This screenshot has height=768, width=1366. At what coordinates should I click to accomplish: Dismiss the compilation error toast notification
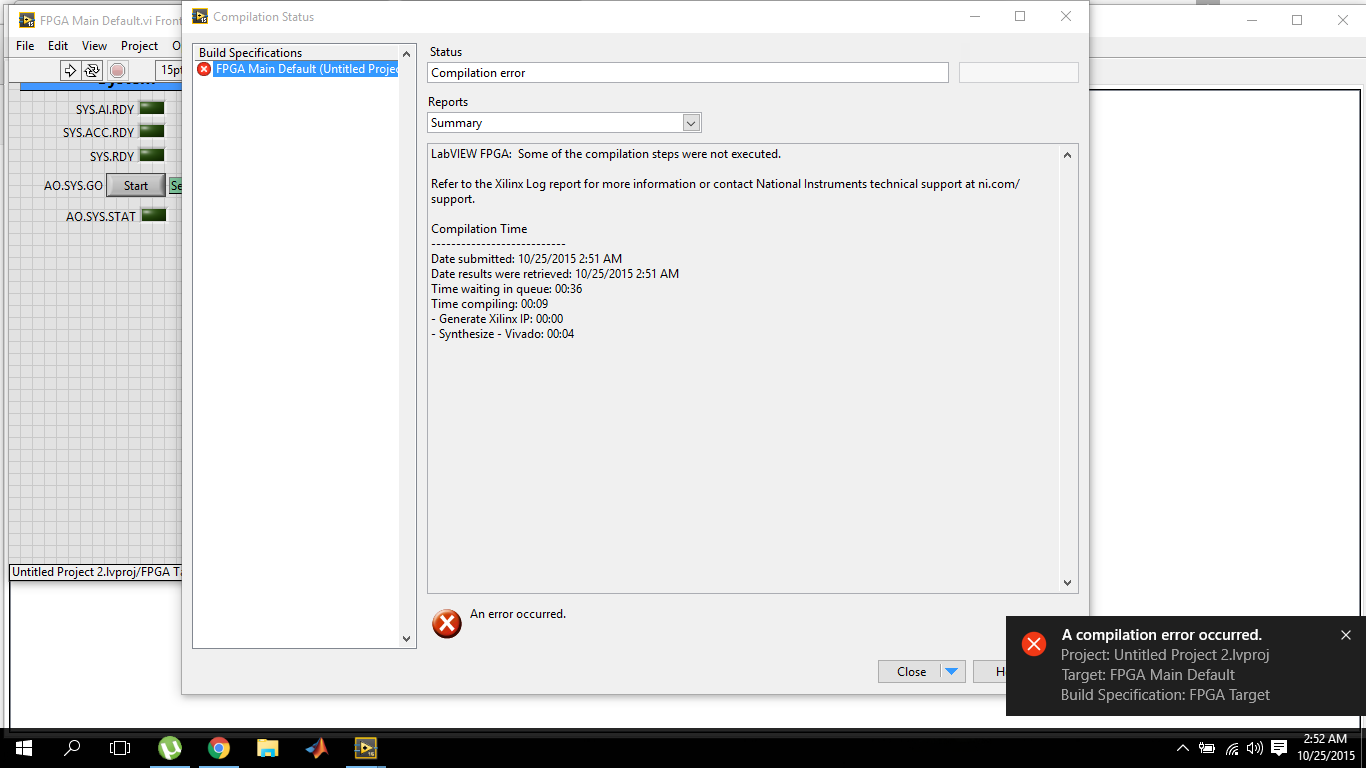point(1346,635)
